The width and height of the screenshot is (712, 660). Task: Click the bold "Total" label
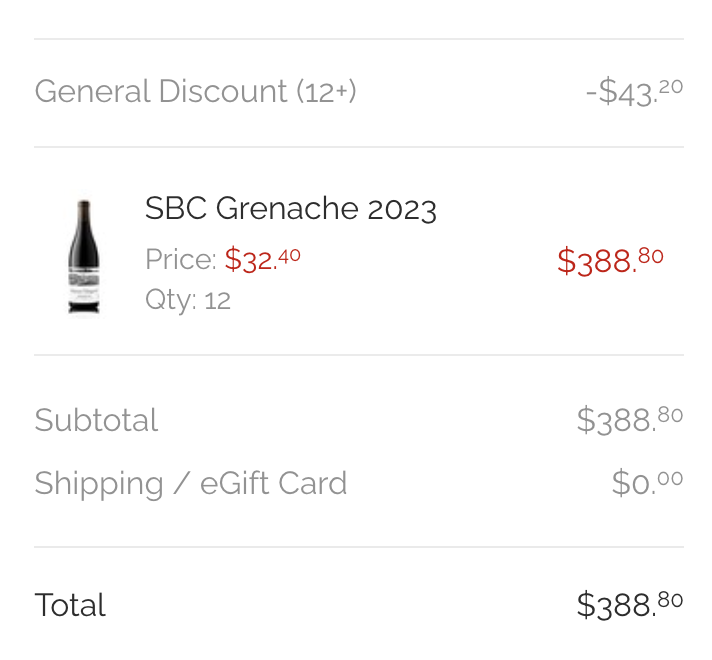click(x=70, y=605)
